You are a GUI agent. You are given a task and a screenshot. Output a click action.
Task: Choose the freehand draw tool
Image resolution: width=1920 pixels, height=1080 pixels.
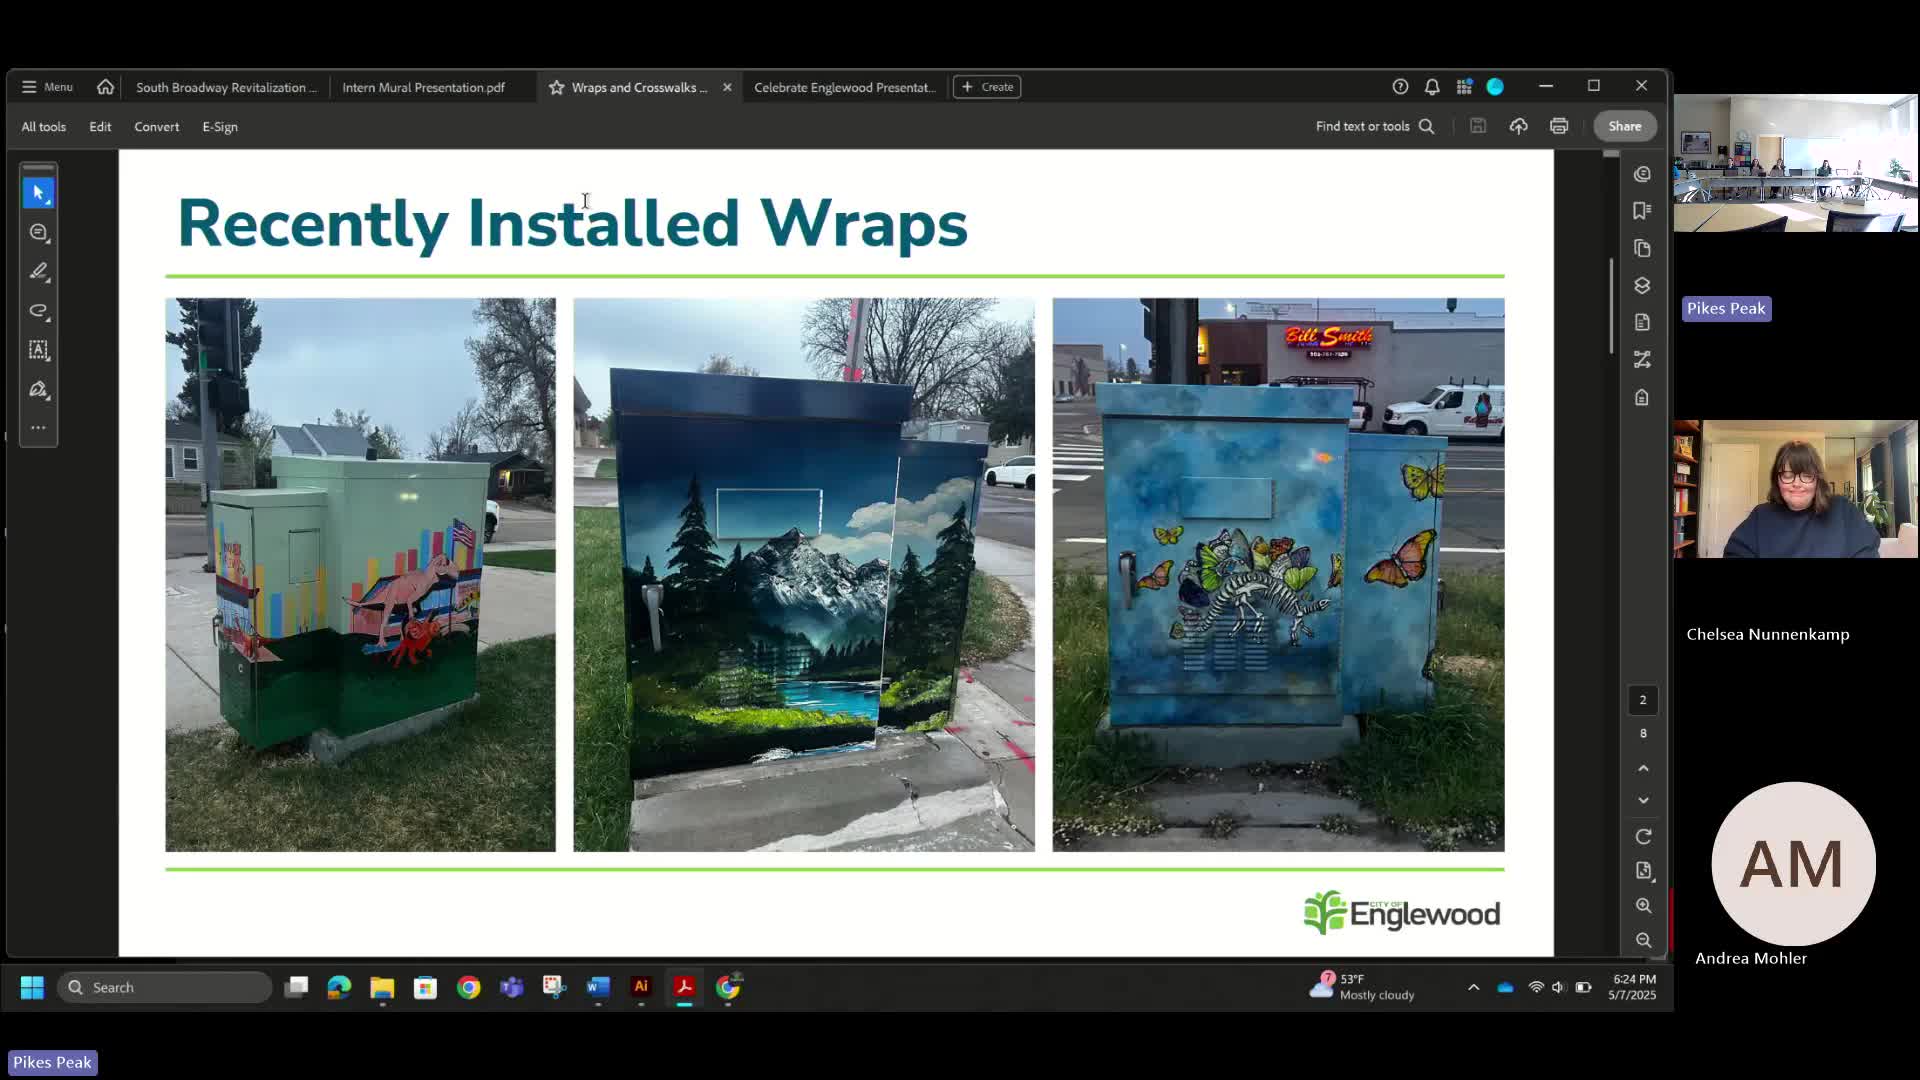(38, 311)
